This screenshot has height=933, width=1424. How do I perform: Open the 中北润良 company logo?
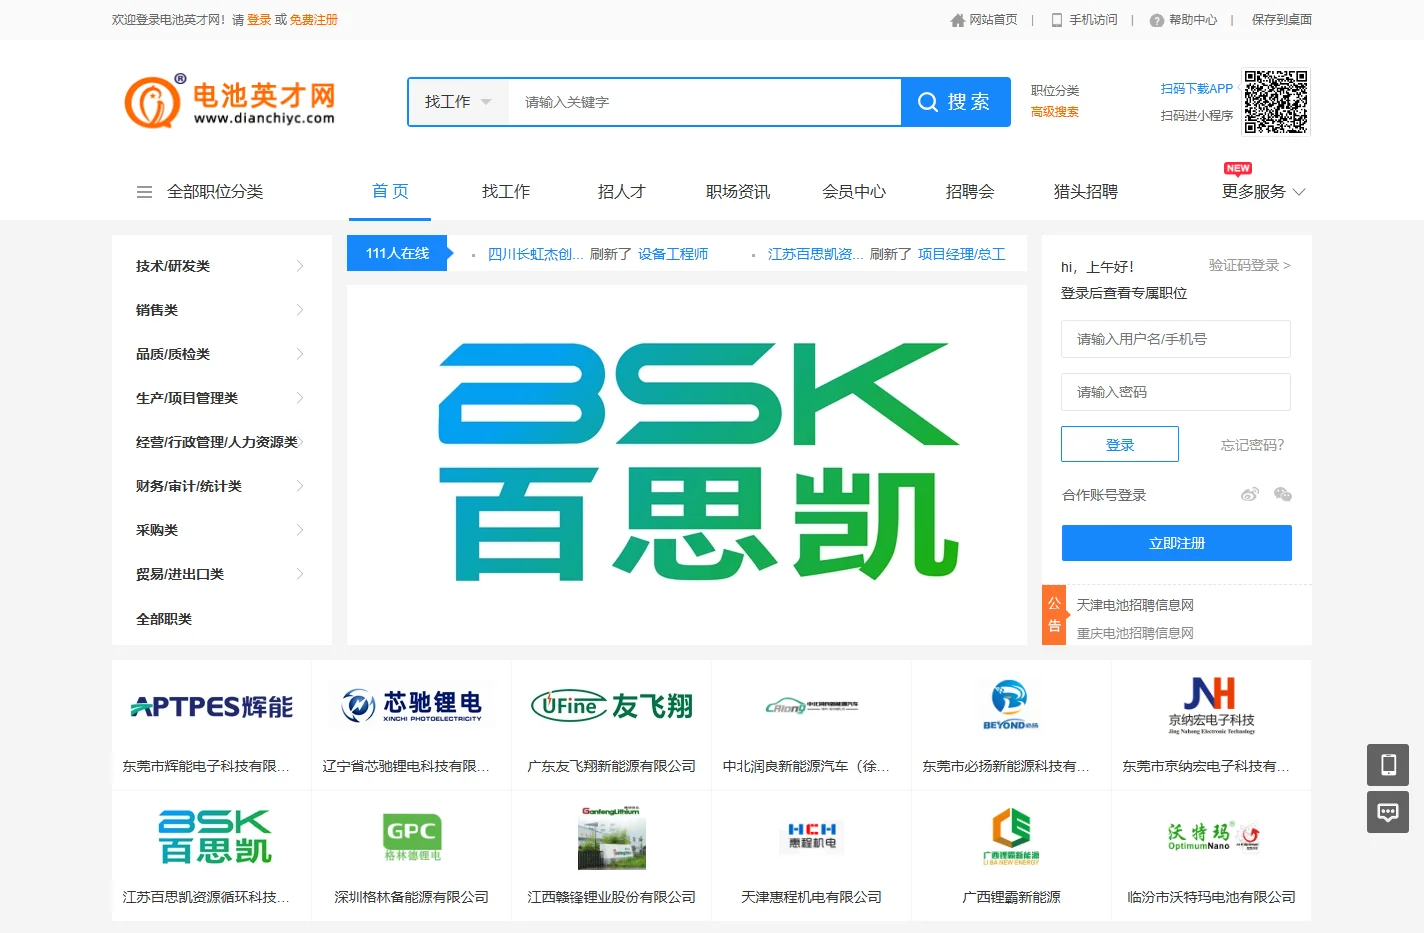click(x=812, y=706)
